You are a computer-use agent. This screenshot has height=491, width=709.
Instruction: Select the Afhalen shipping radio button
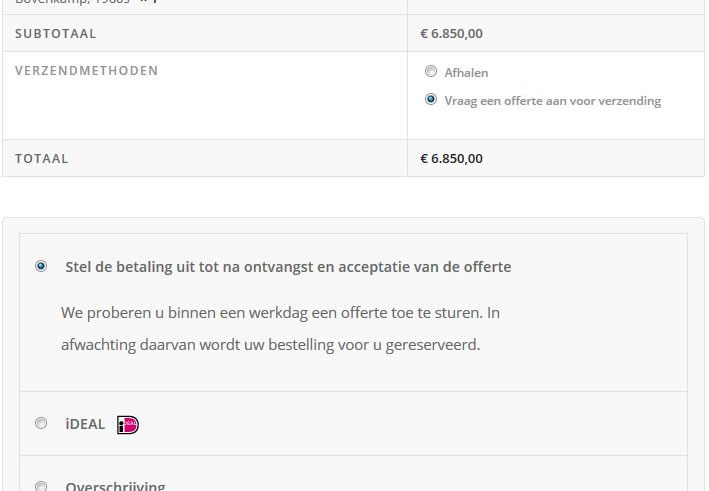pos(431,71)
